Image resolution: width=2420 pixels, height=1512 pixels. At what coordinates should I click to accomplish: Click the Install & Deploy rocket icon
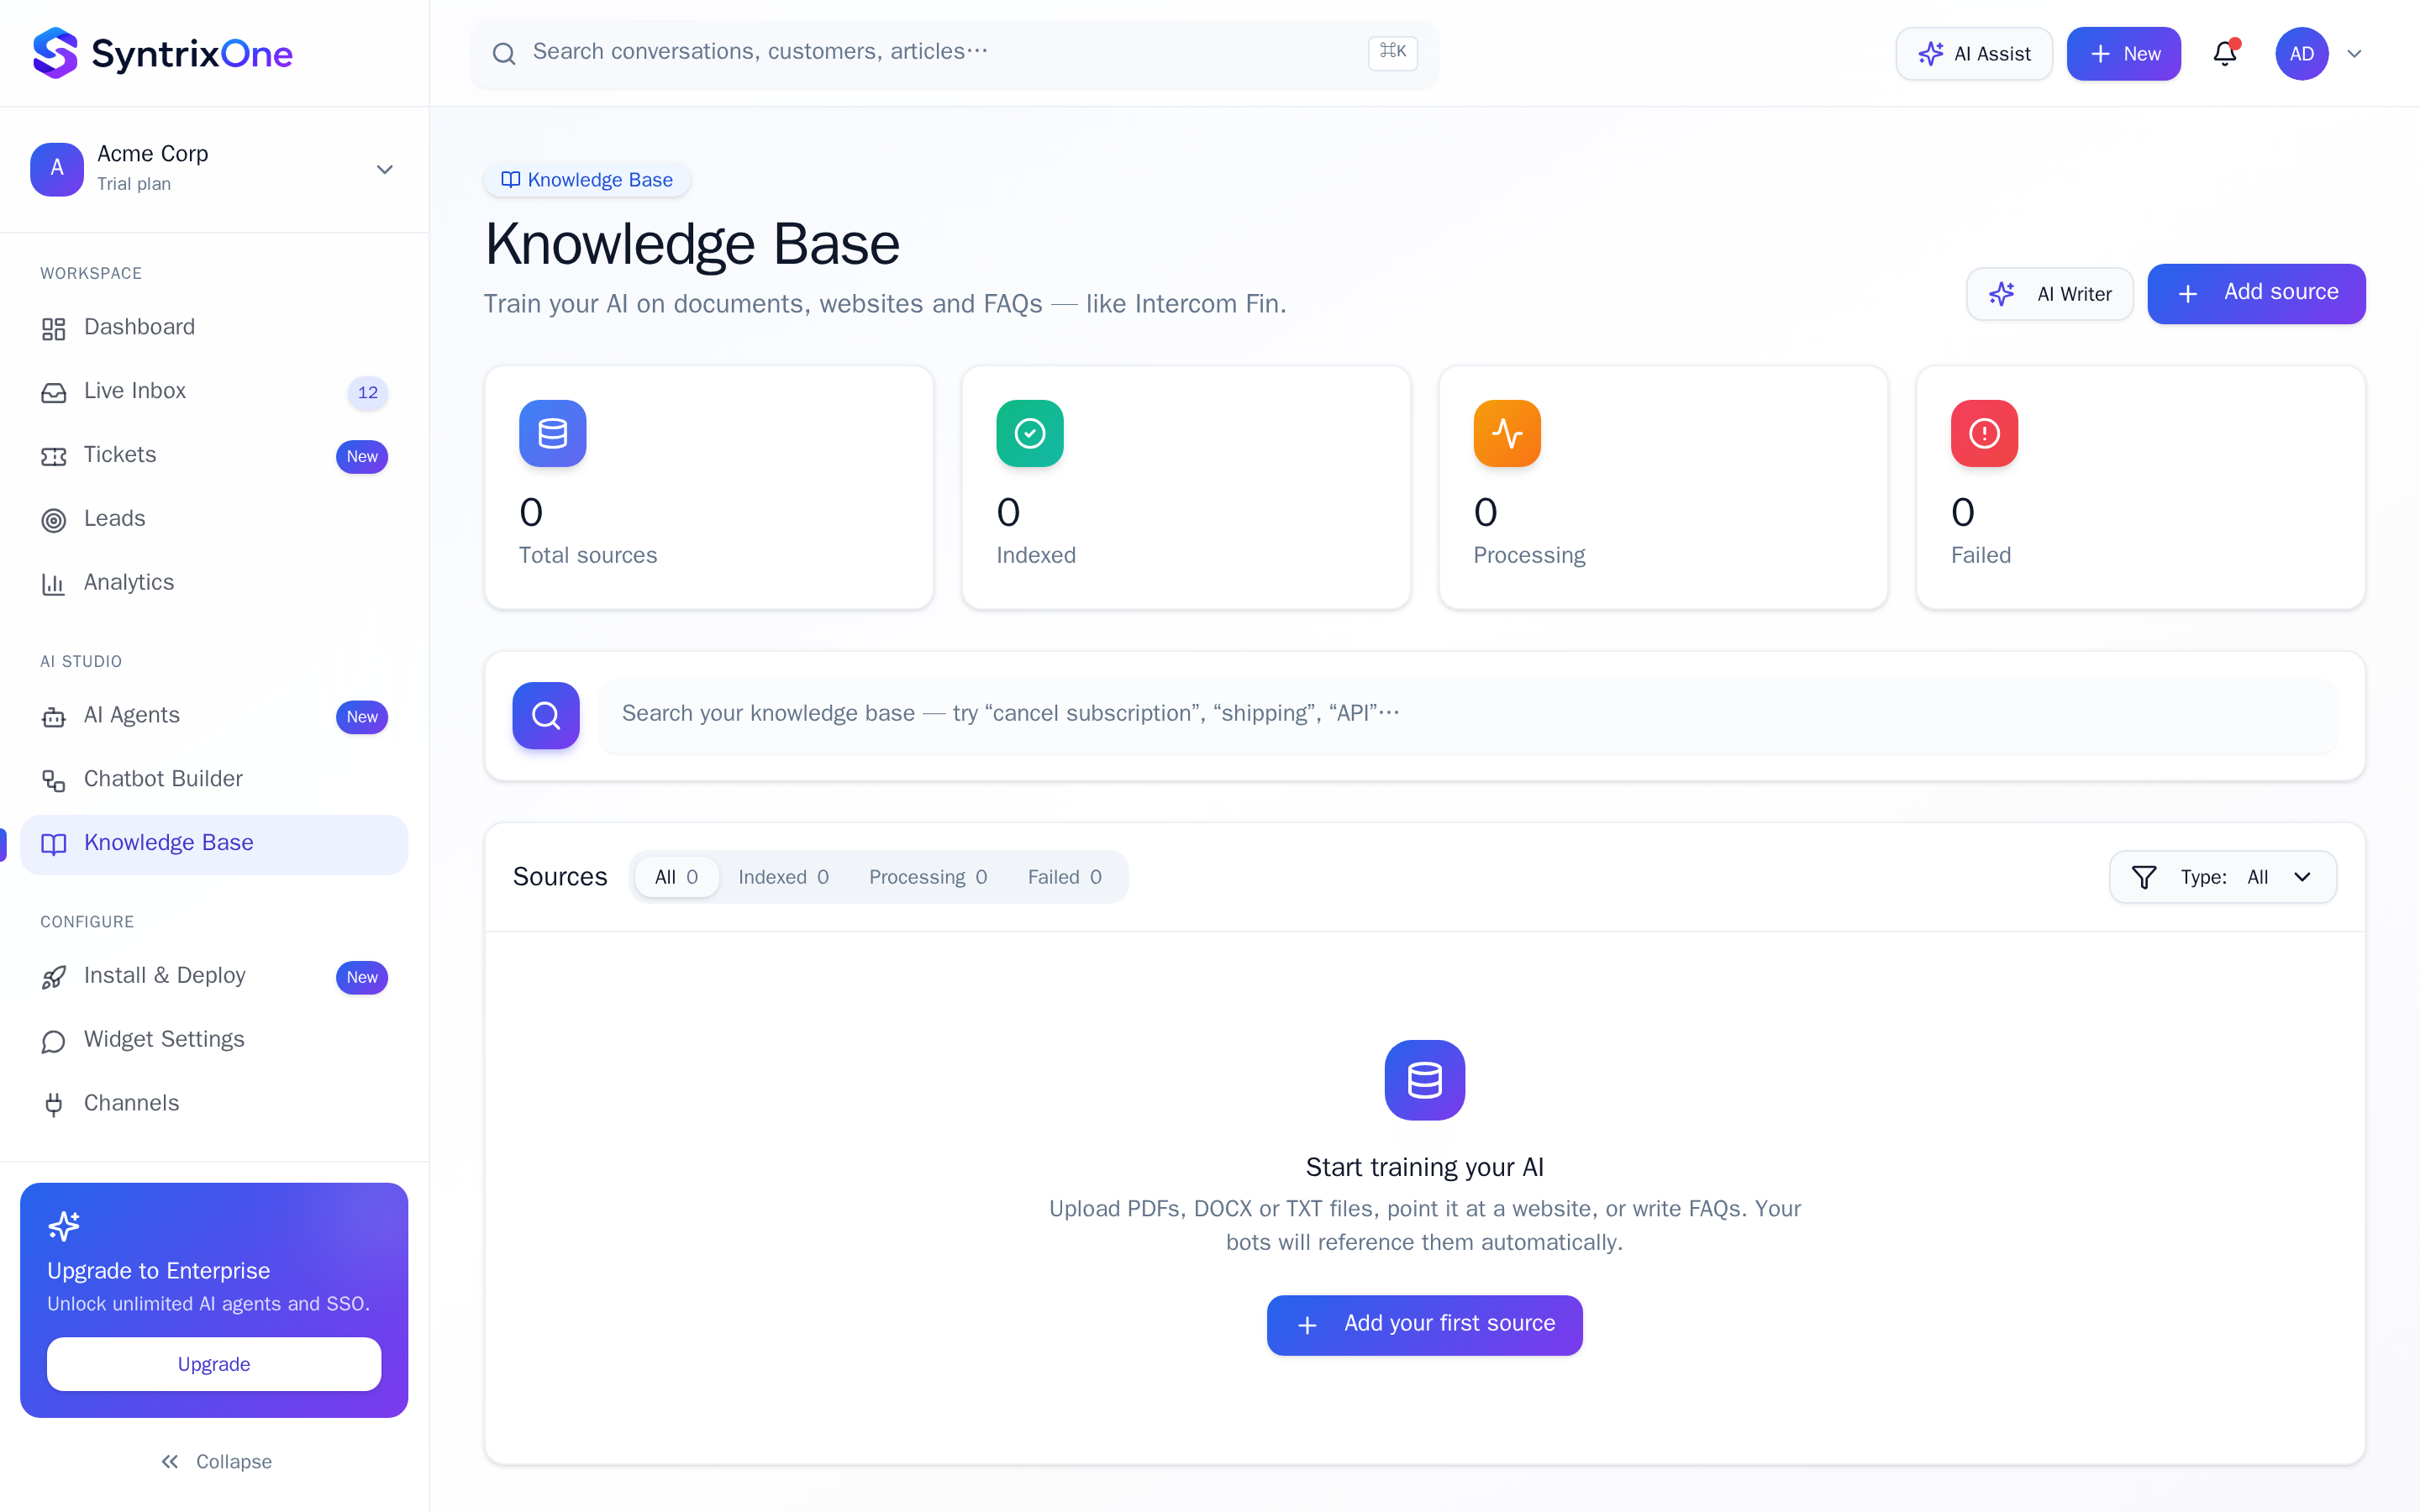[53, 977]
